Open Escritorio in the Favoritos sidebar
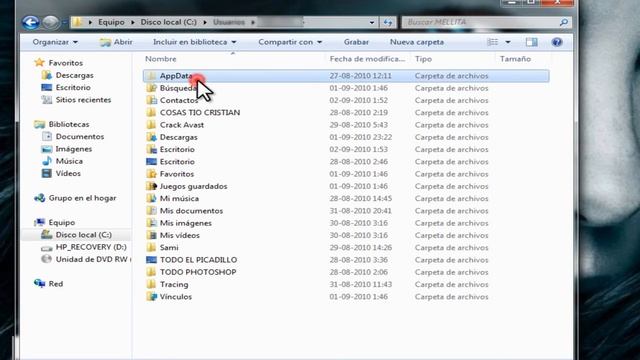The width and height of the screenshot is (640, 360). point(73,87)
